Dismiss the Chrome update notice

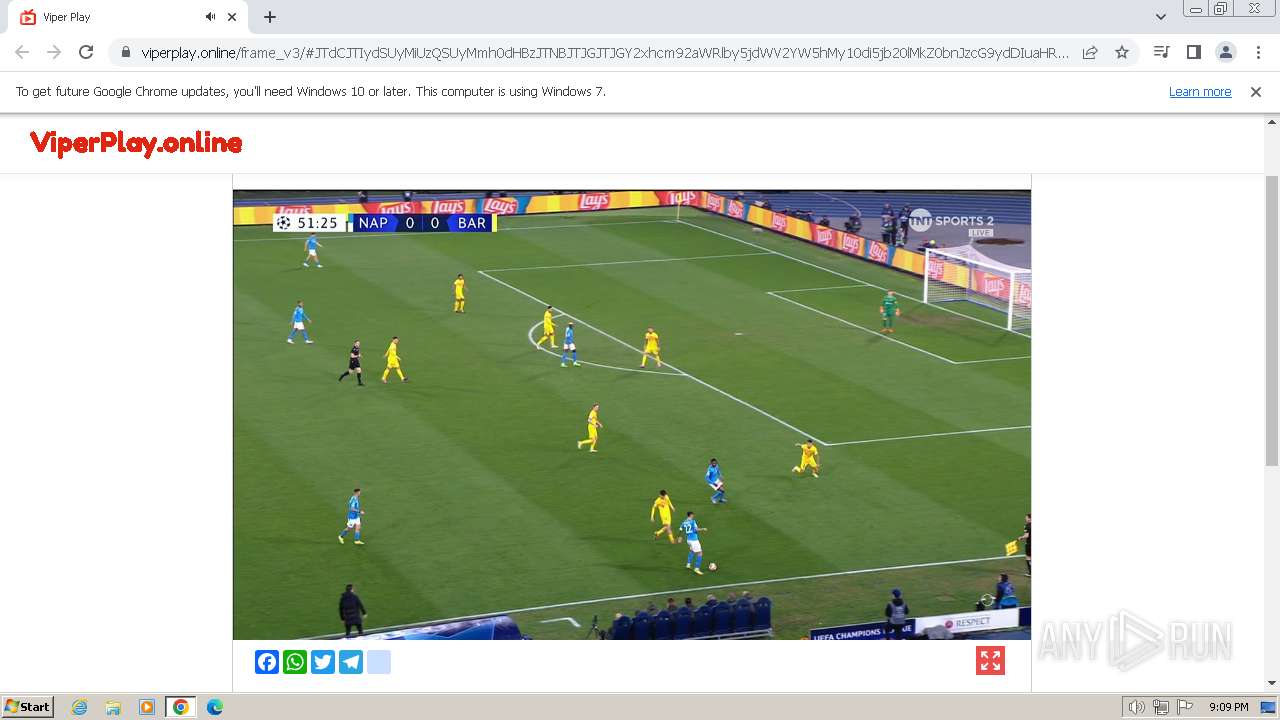tap(1256, 91)
